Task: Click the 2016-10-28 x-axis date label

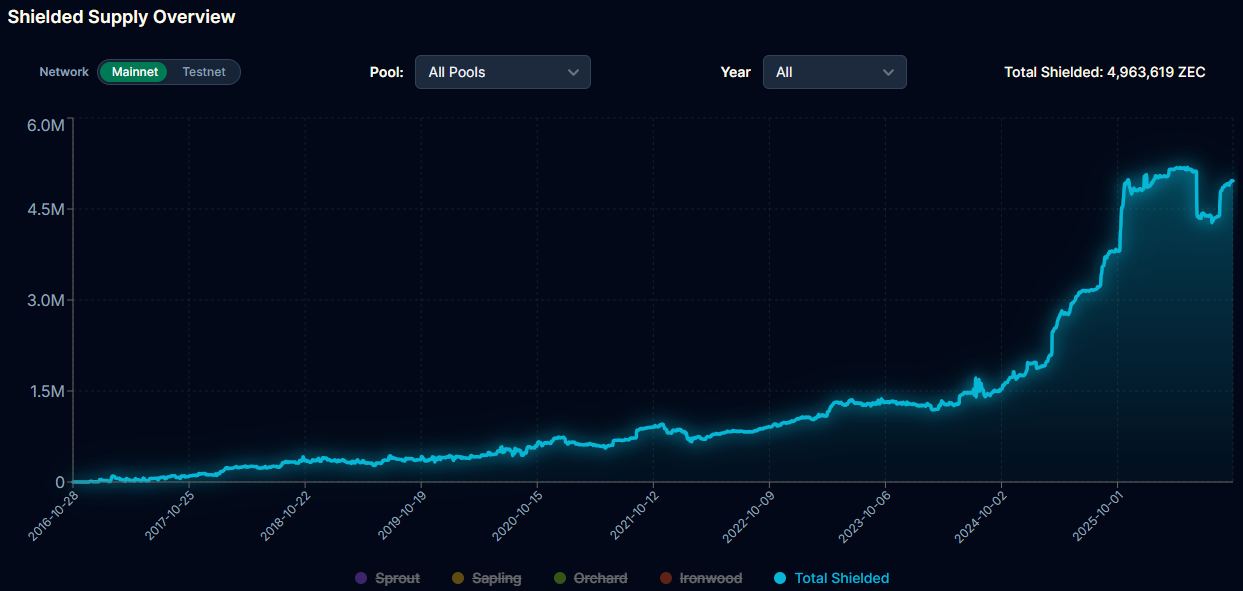Action: click(x=53, y=515)
